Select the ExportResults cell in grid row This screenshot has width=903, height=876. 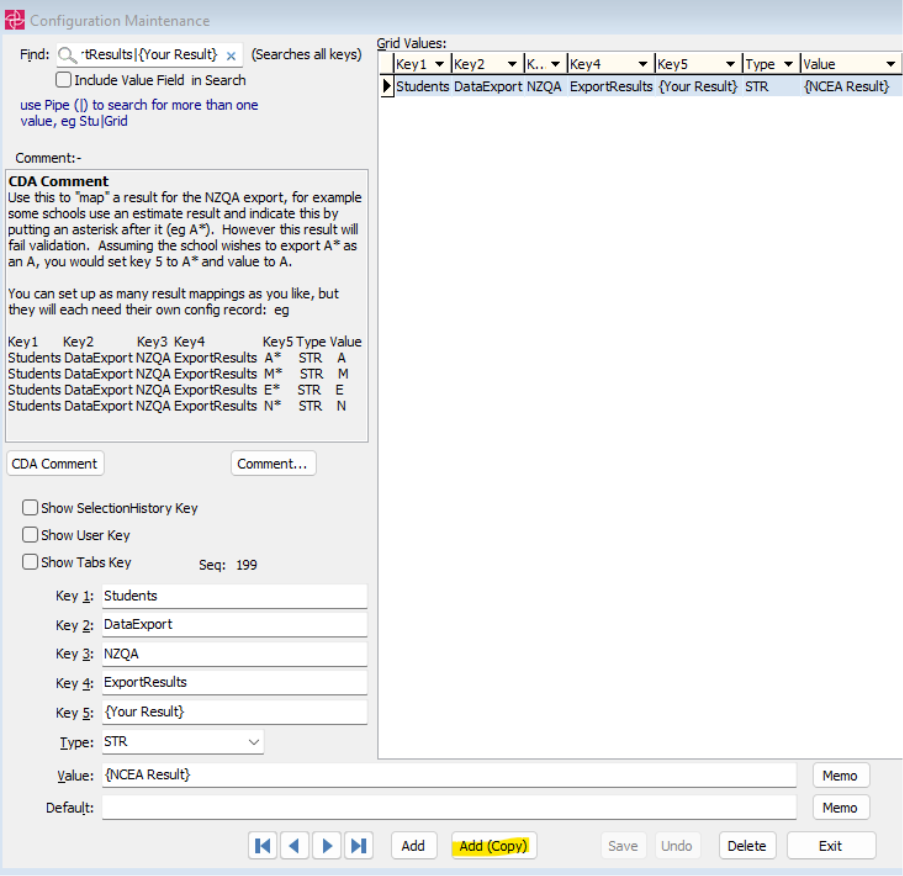click(611, 86)
